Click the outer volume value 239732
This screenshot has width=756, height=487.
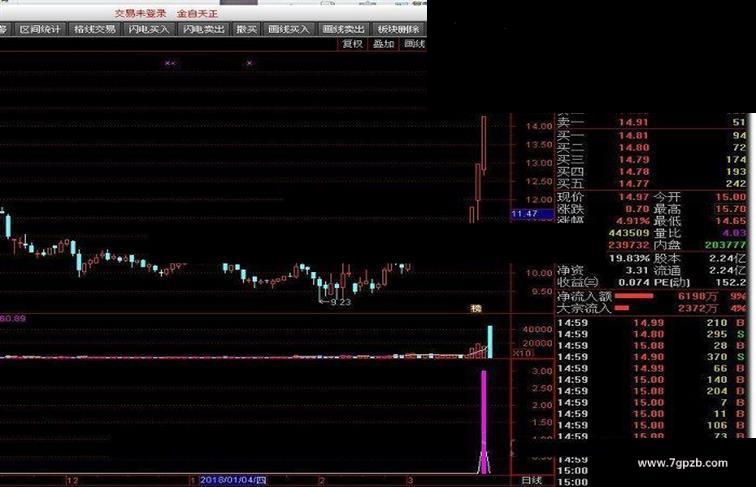629,245
